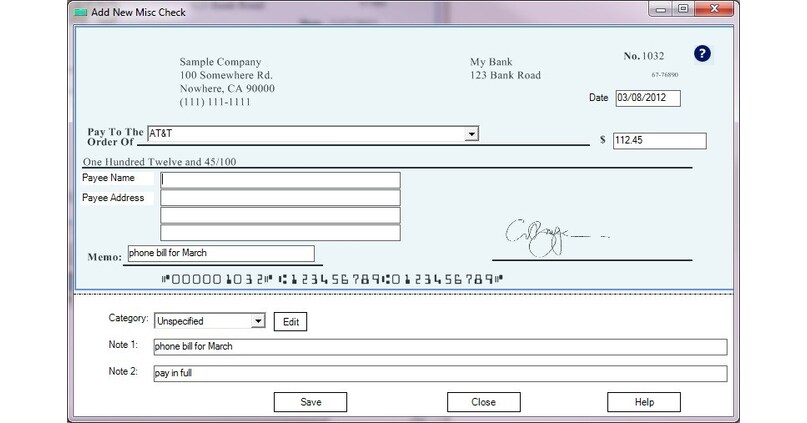Click the Close button at the bottom

484,402
